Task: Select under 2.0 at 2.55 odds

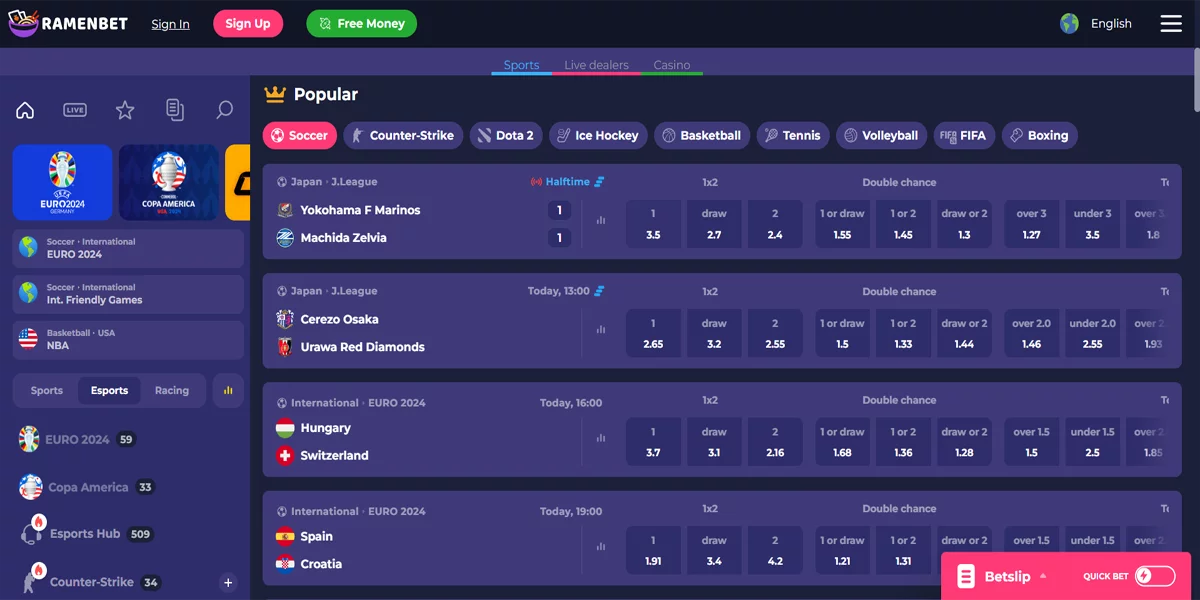Action: (x=1092, y=333)
